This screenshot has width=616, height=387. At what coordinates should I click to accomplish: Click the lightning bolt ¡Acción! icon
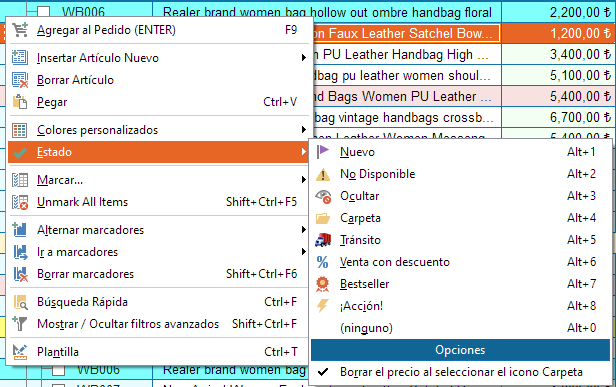coord(323,306)
